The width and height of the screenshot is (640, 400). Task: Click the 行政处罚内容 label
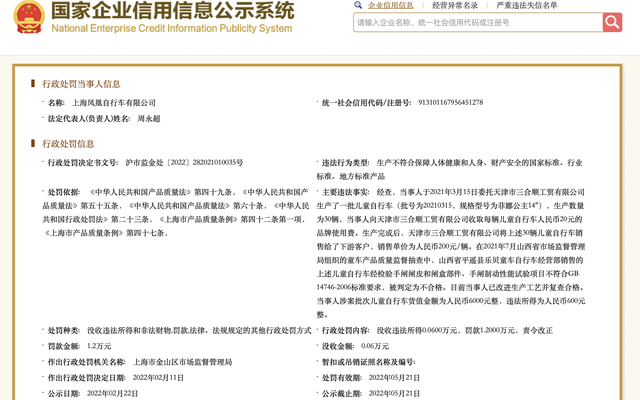tap(345, 331)
